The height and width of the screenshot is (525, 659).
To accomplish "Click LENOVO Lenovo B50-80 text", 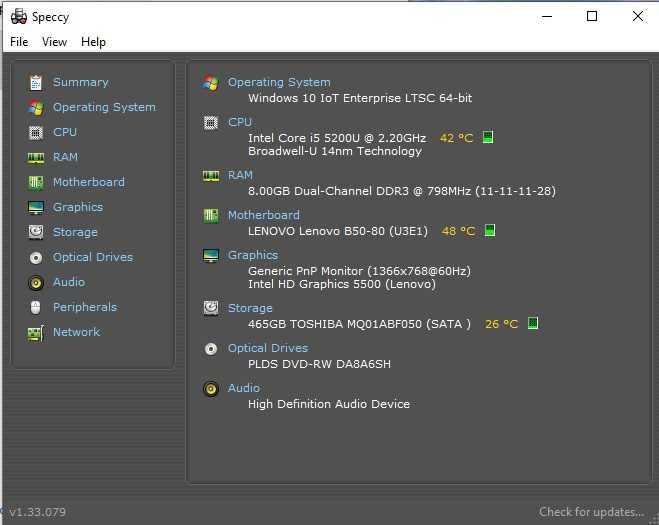I will click(338, 231).
